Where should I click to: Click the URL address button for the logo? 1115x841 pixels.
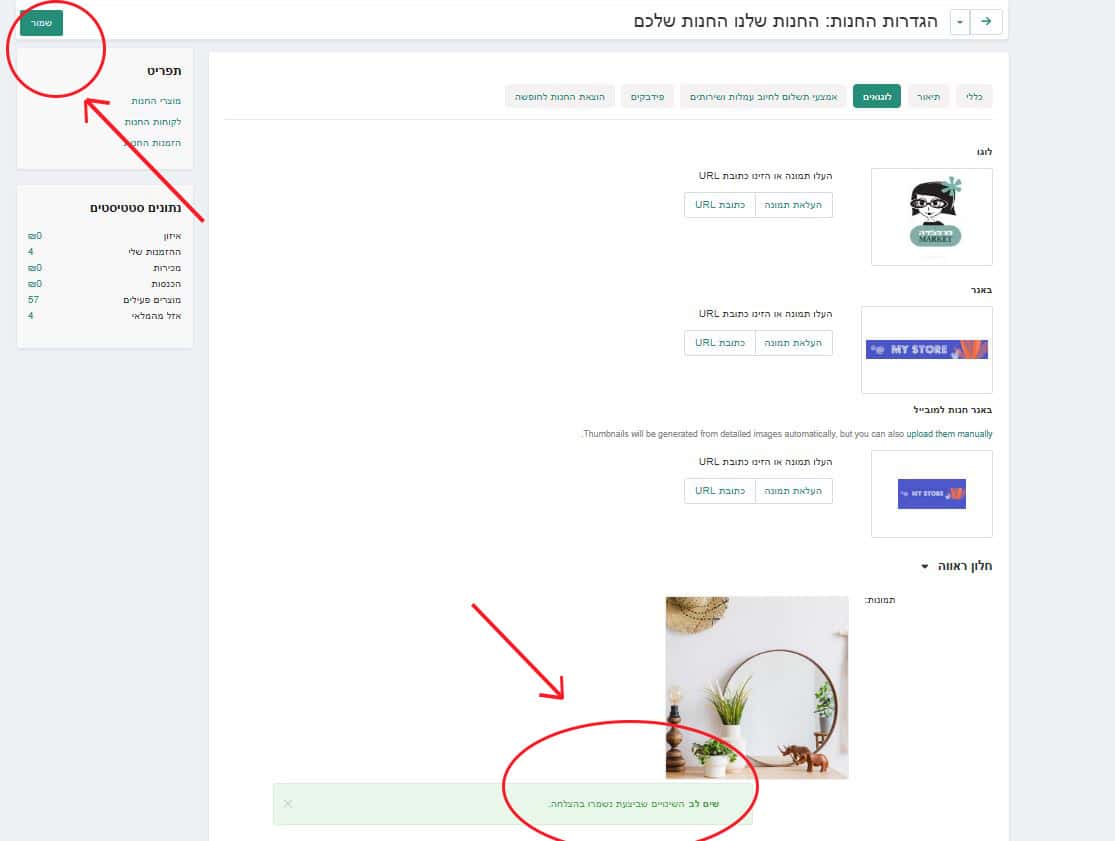(x=720, y=205)
